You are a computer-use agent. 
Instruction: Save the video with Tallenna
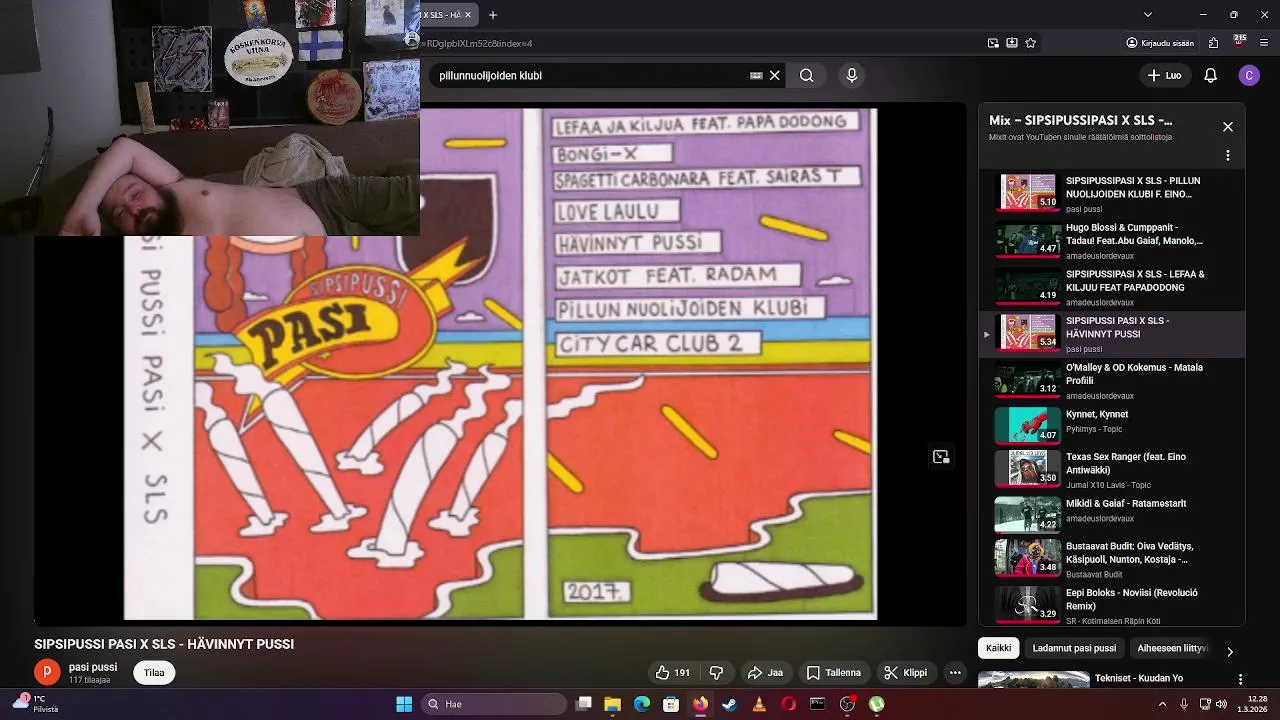tap(834, 673)
